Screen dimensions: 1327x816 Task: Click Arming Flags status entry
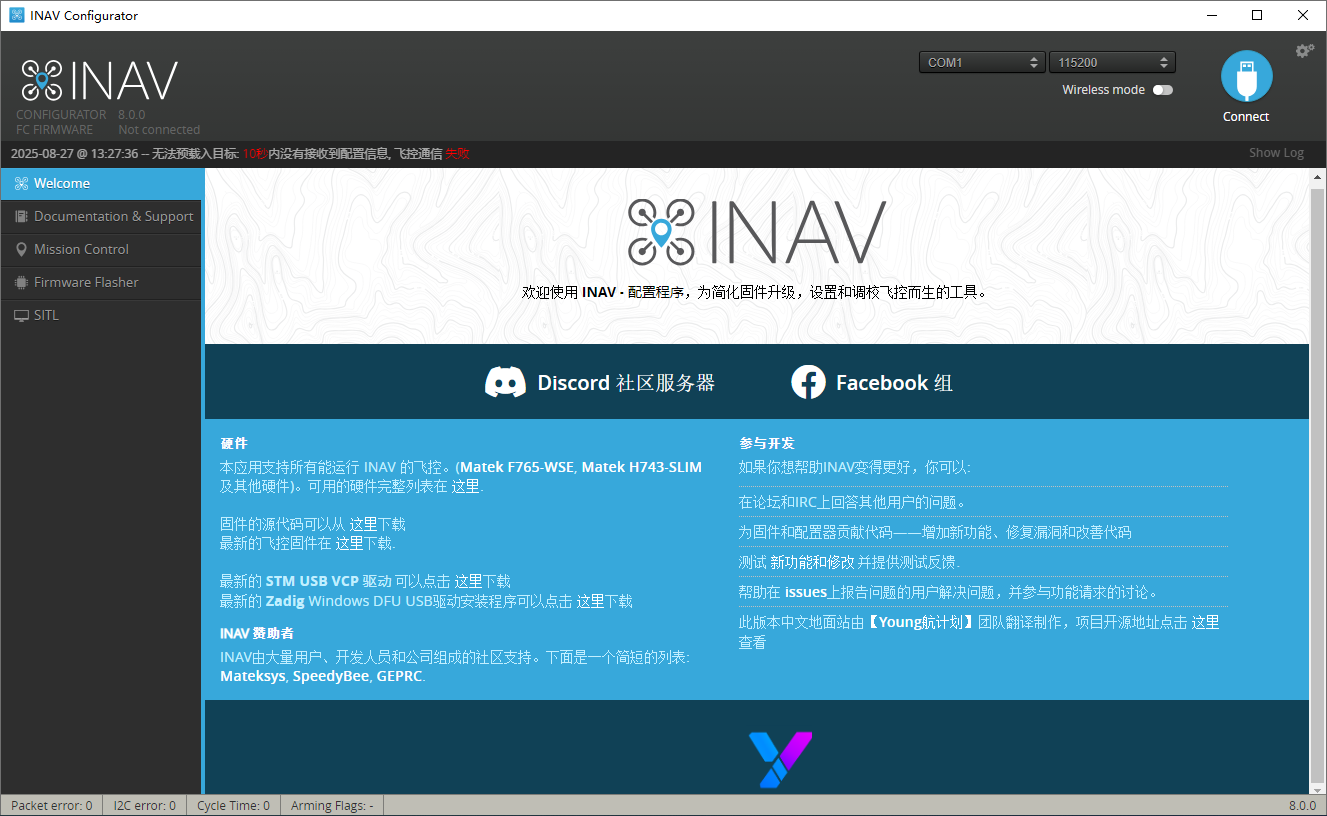[x=332, y=805]
